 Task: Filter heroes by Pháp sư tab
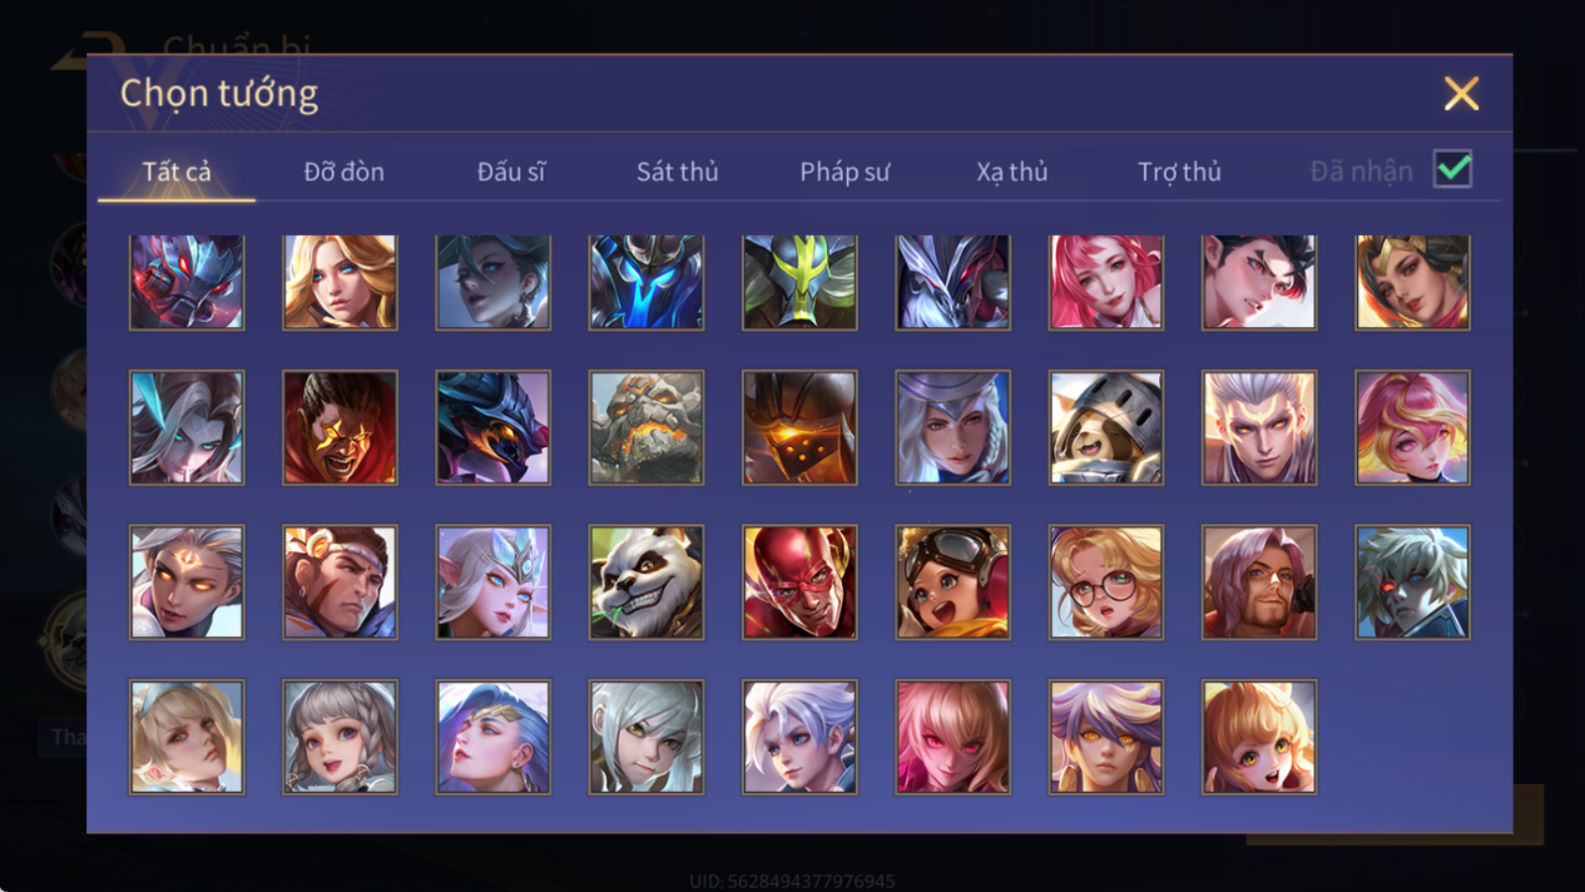(845, 172)
